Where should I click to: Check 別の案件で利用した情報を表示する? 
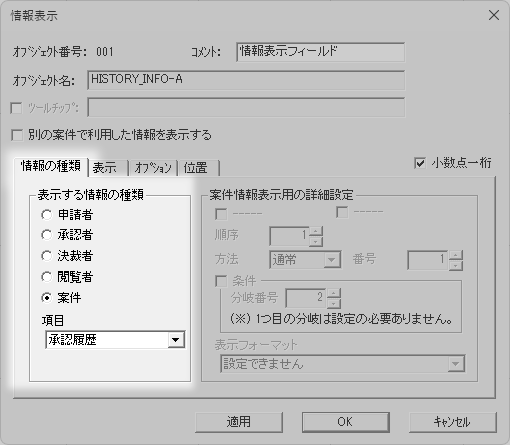[17, 135]
